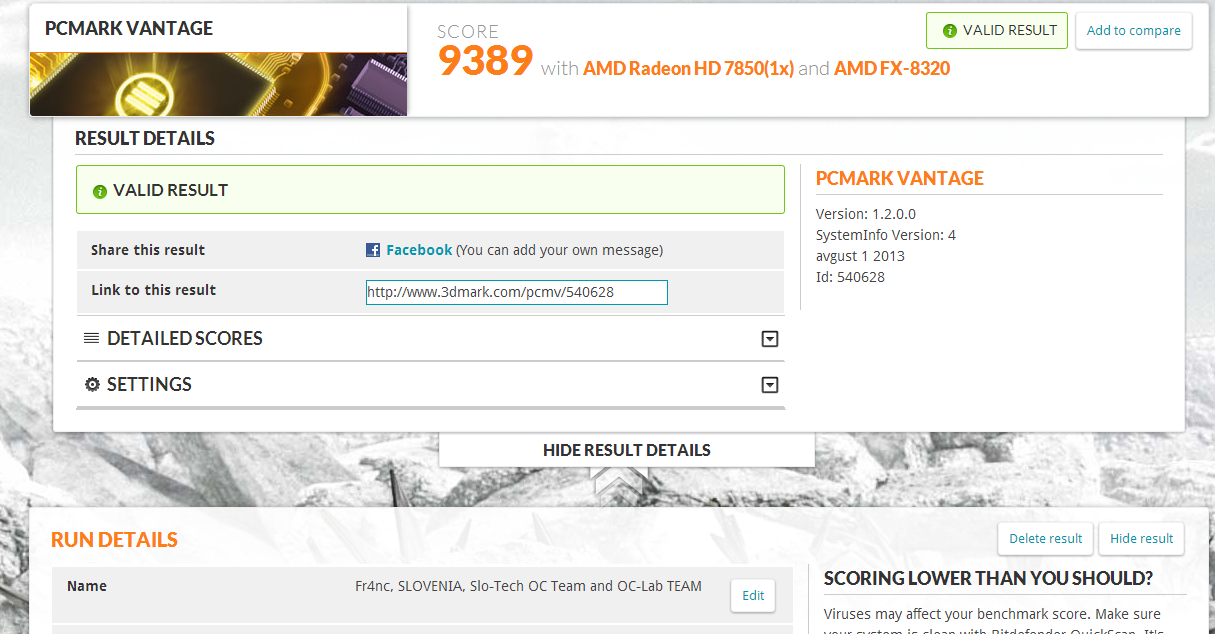Click the Facebook share icon
The image size is (1215, 634).
pyautogui.click(x=373, y=250)
